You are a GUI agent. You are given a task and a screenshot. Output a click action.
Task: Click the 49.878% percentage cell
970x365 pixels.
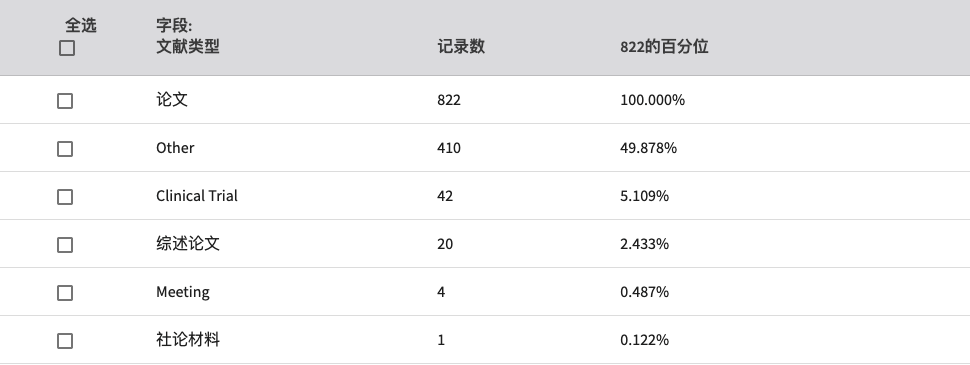(648, 148)
